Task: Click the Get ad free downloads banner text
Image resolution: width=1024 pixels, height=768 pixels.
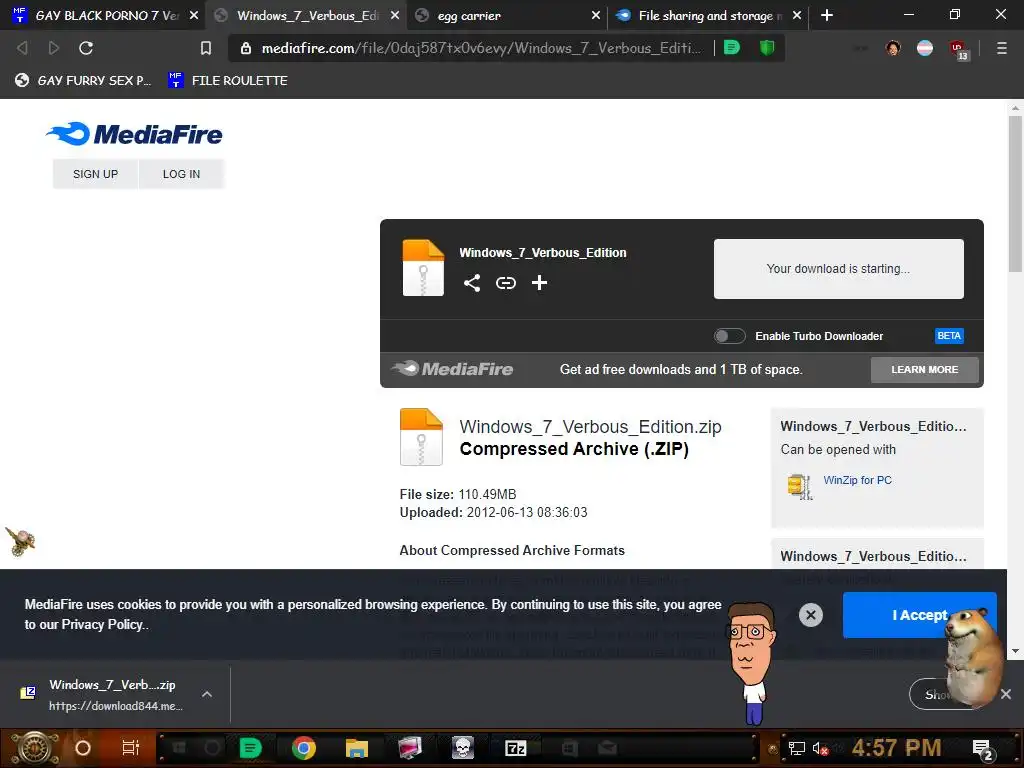Action: pyautogui.click(x=681, y=370)
